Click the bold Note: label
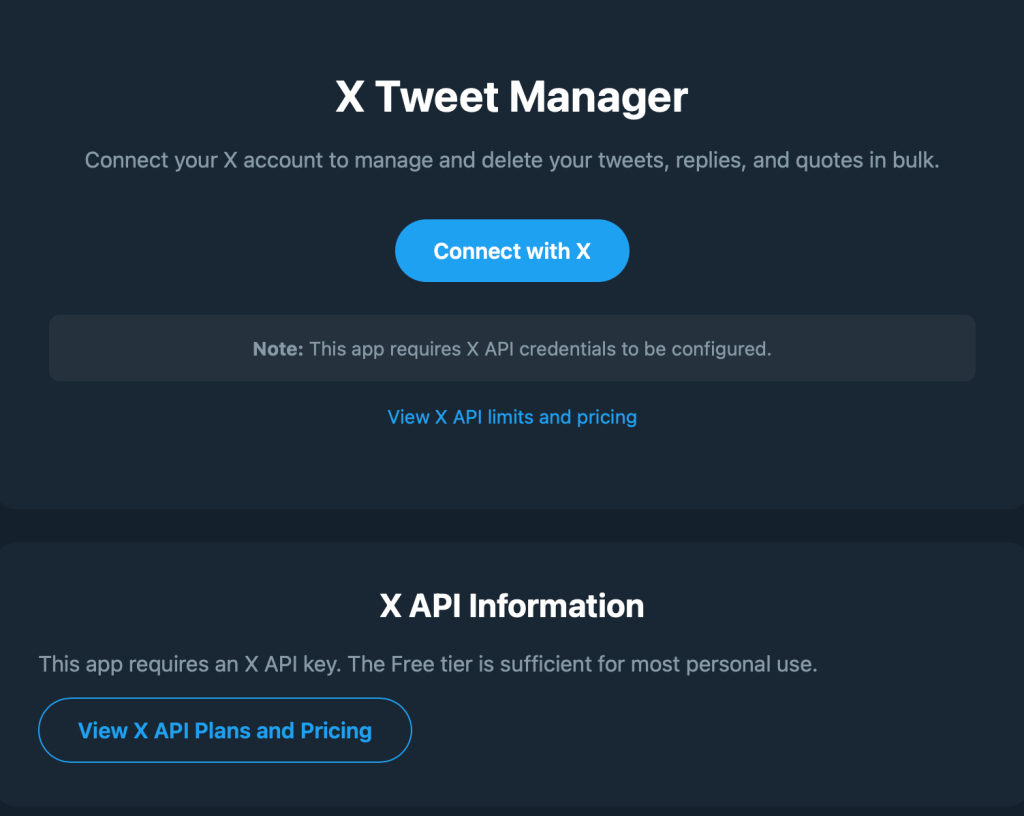 pos(278,349)
